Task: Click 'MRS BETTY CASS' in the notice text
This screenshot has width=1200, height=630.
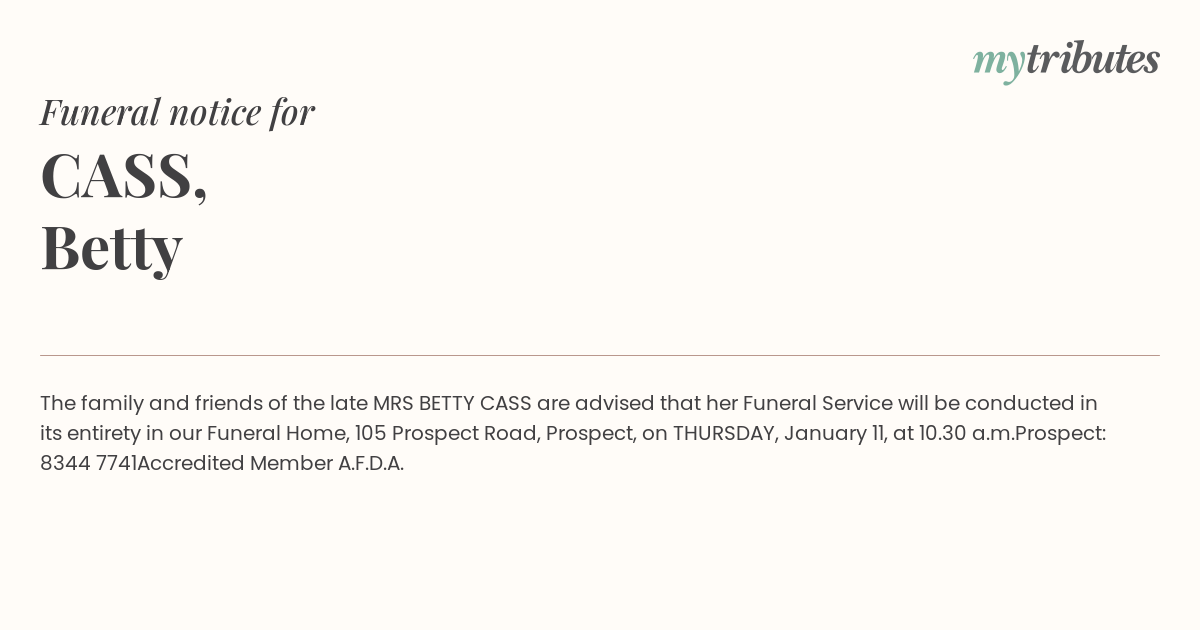Action: (x=452, y=403)
